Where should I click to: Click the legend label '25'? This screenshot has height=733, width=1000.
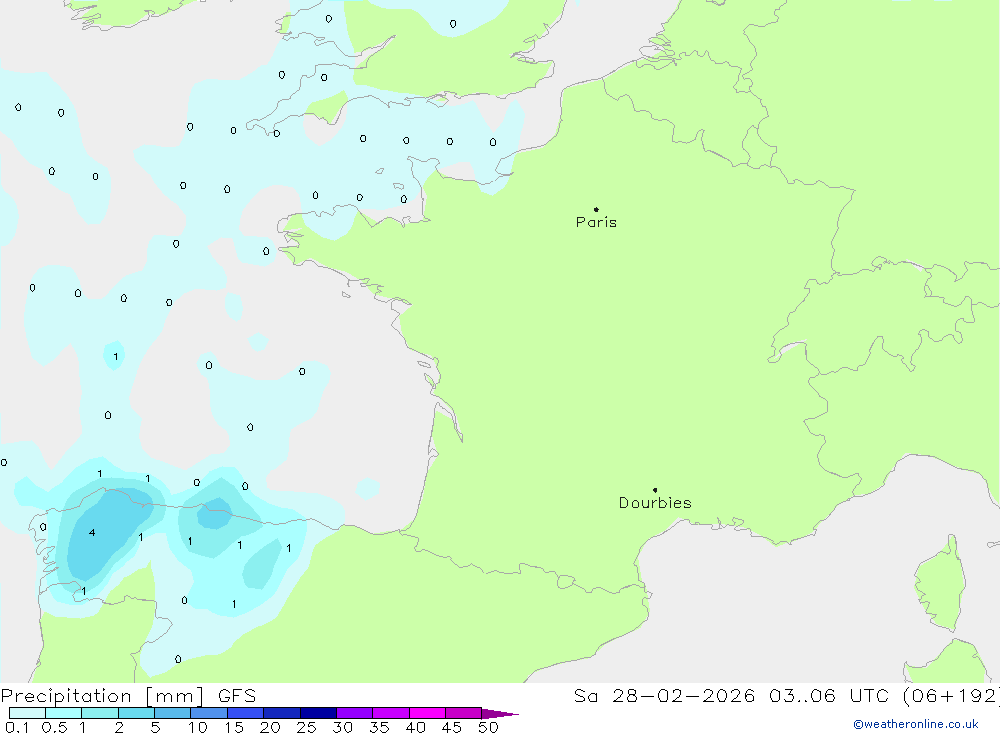[306, 727]
